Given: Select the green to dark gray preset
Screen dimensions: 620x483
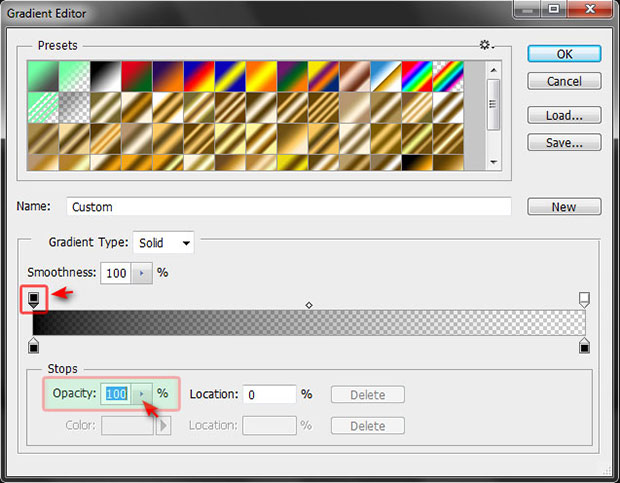Looking at the screenshot, I should click(43, 76).
